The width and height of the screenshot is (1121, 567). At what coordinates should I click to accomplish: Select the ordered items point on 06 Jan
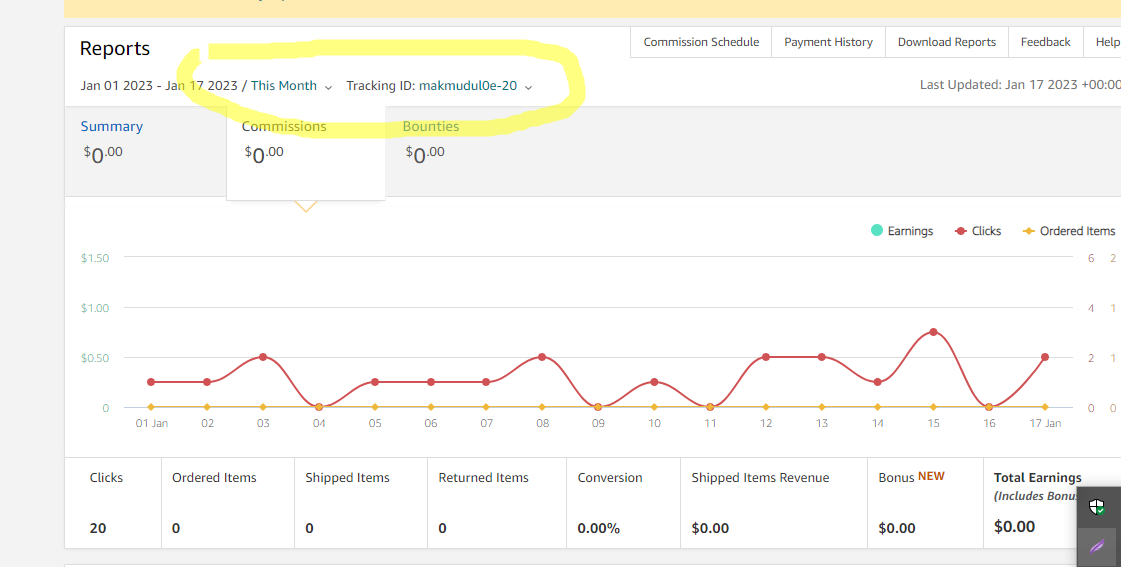tap(430, 407)
